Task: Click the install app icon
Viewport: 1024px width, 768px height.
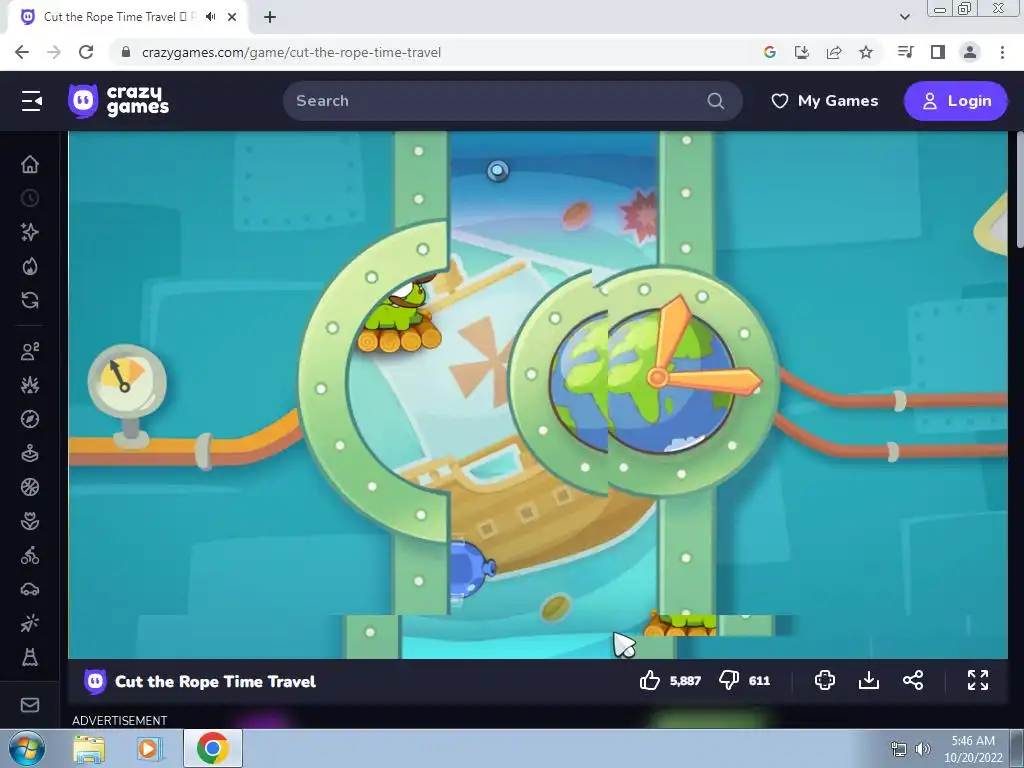Action: [x=802, y=52]
